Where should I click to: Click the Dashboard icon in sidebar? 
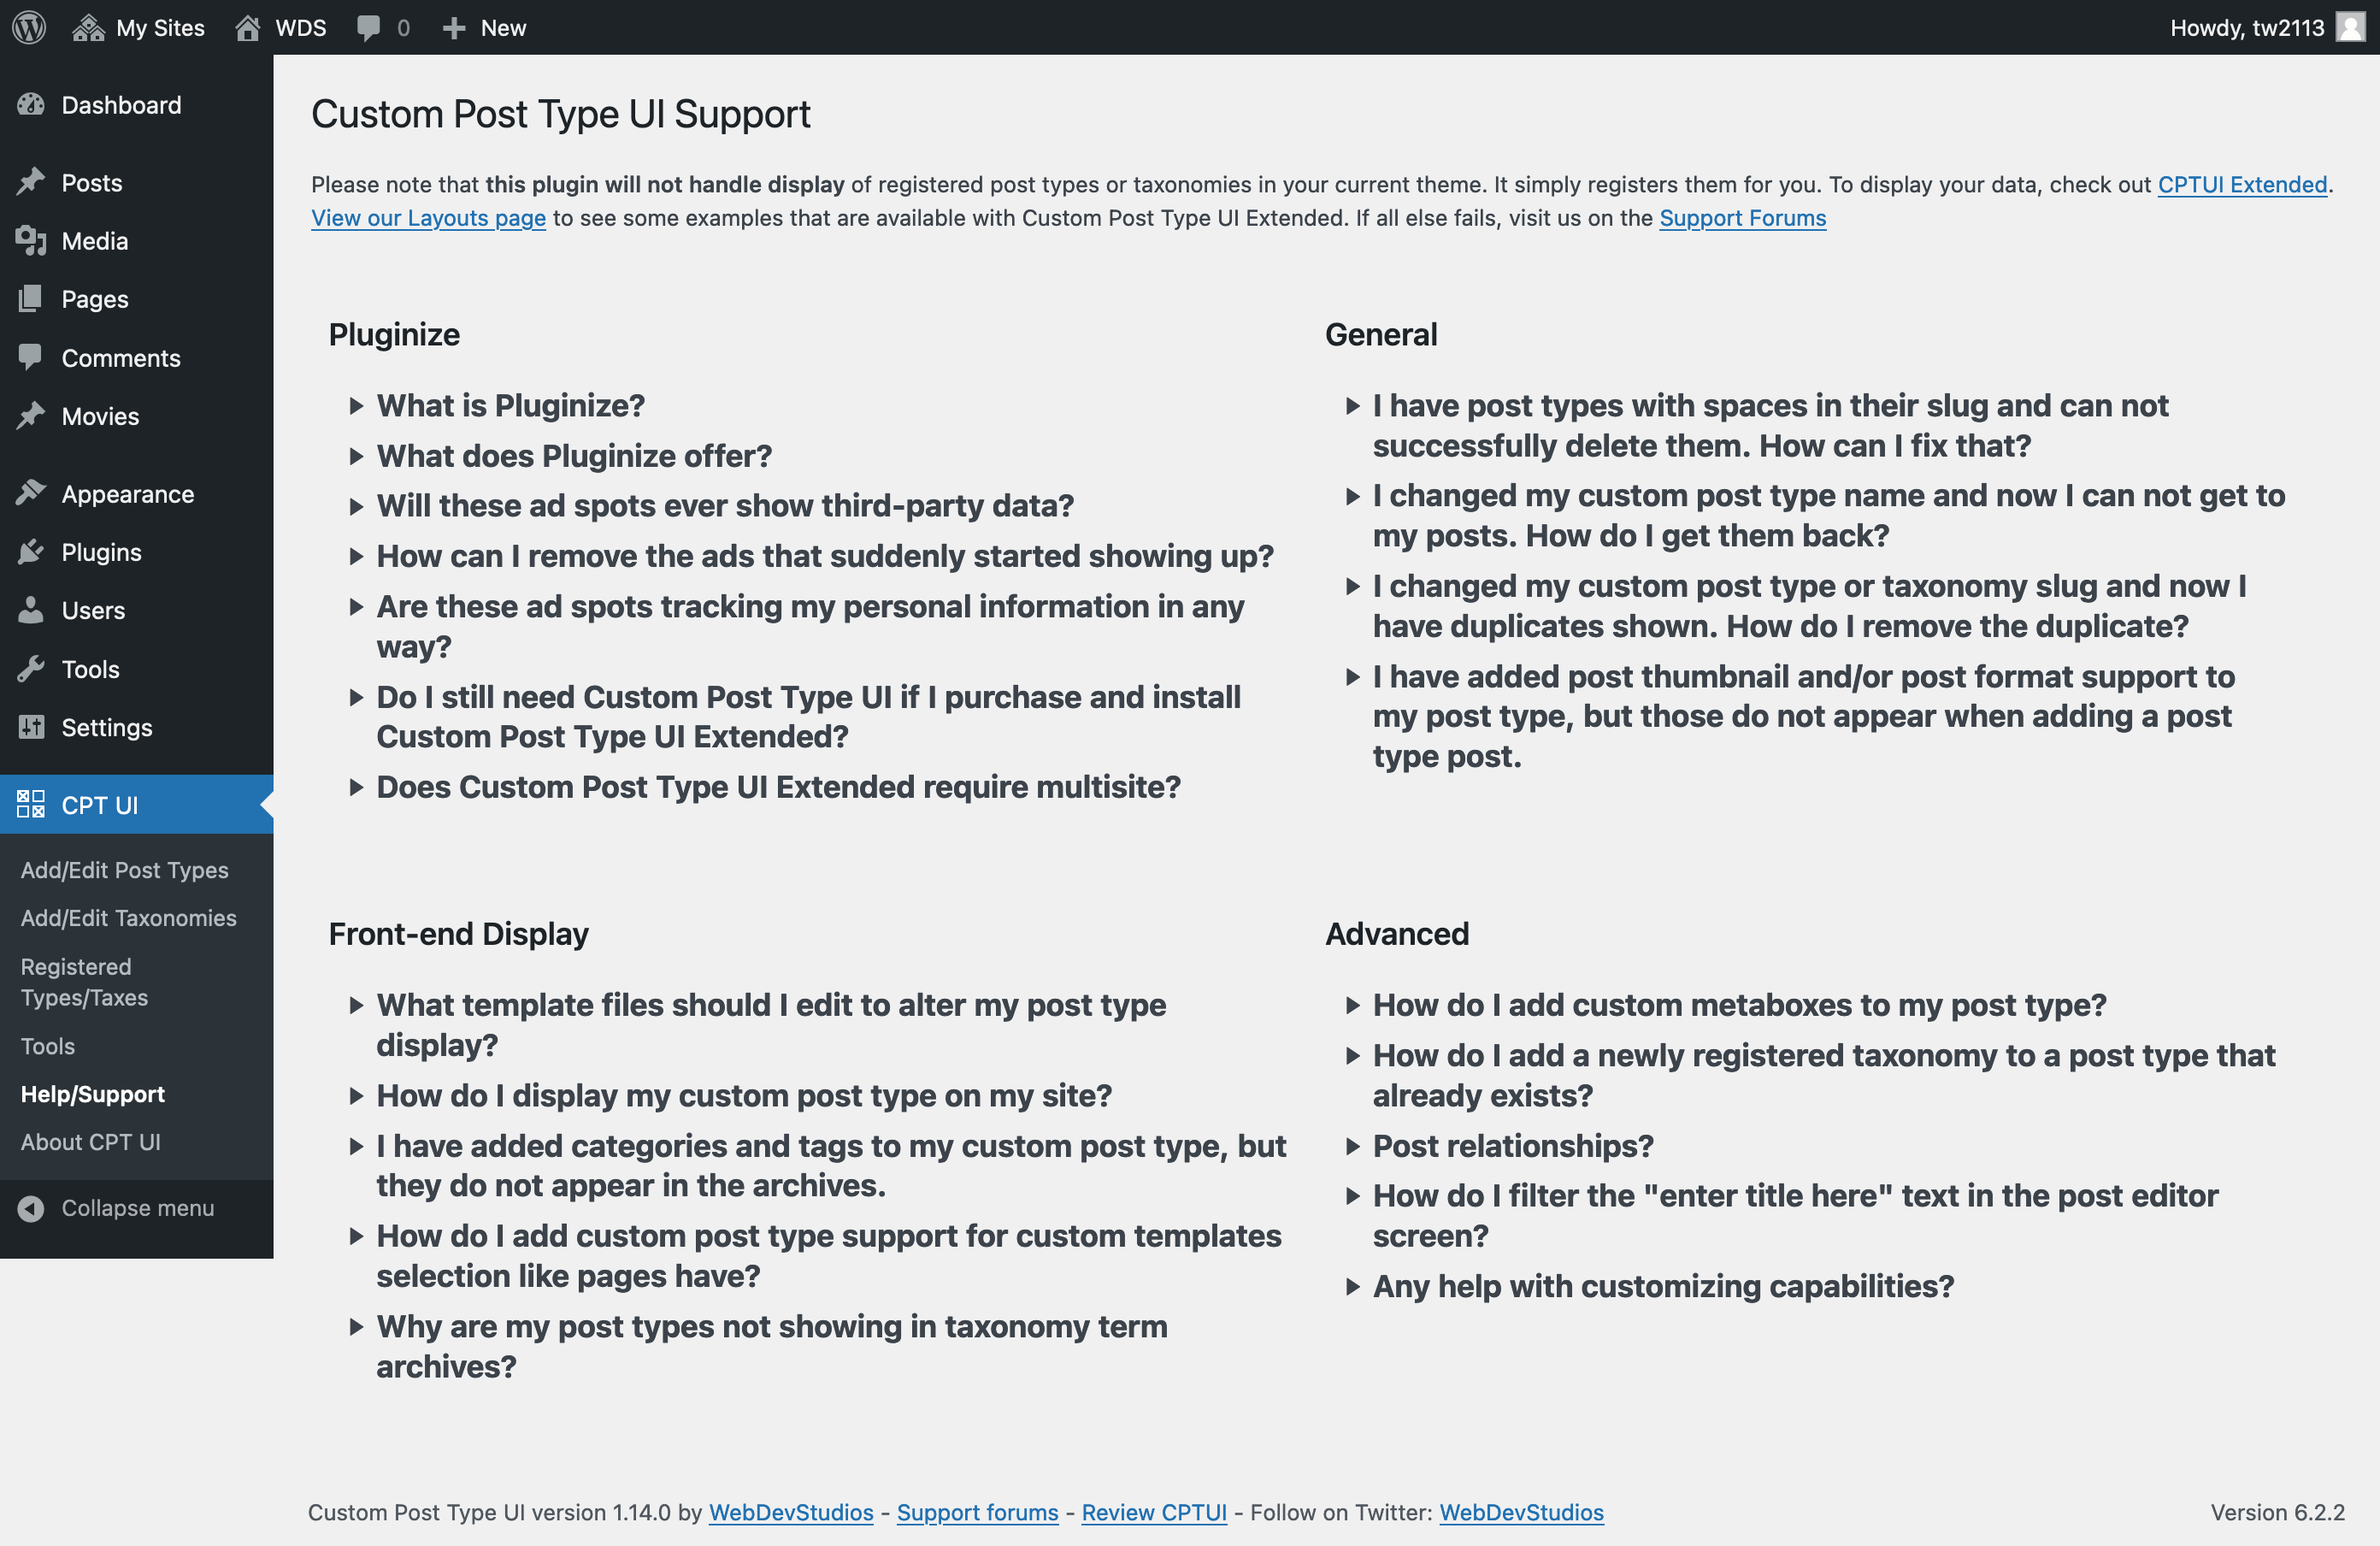coord(32,104)
